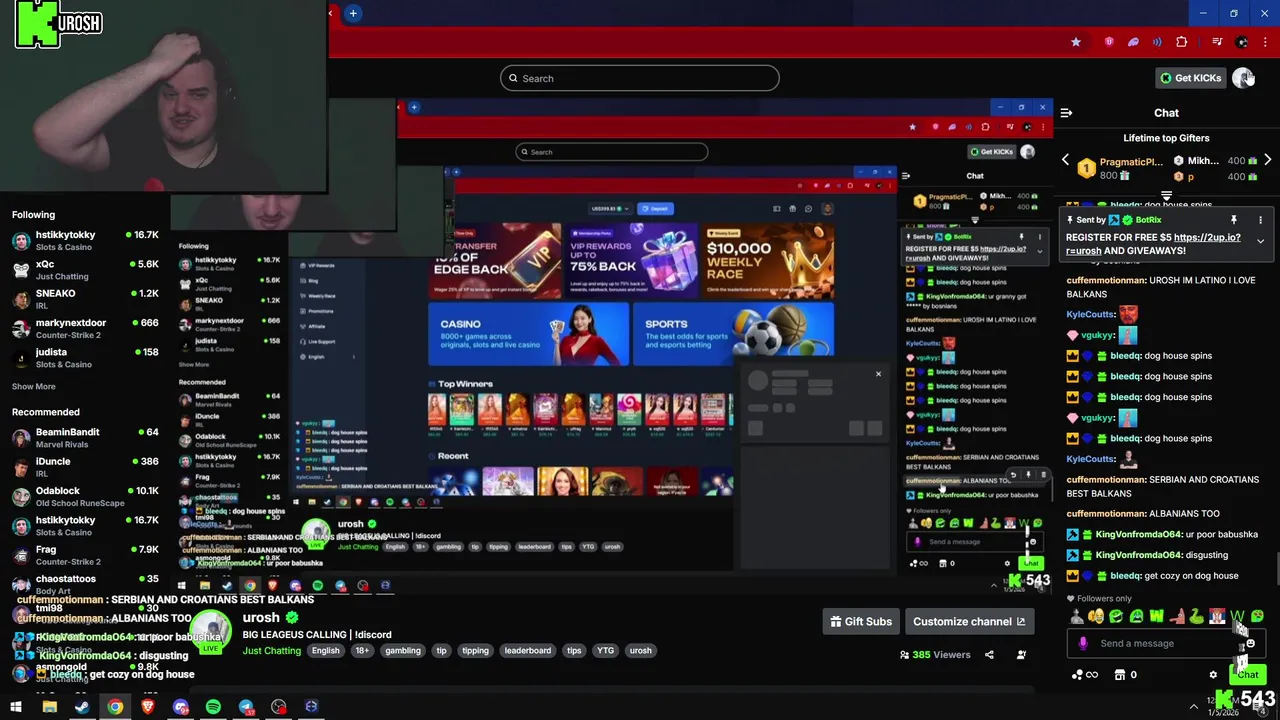Viewport: 1280px width, 720px height.
Task: Open Spotify from the taskbar
Action: click(x=213, y=707)
